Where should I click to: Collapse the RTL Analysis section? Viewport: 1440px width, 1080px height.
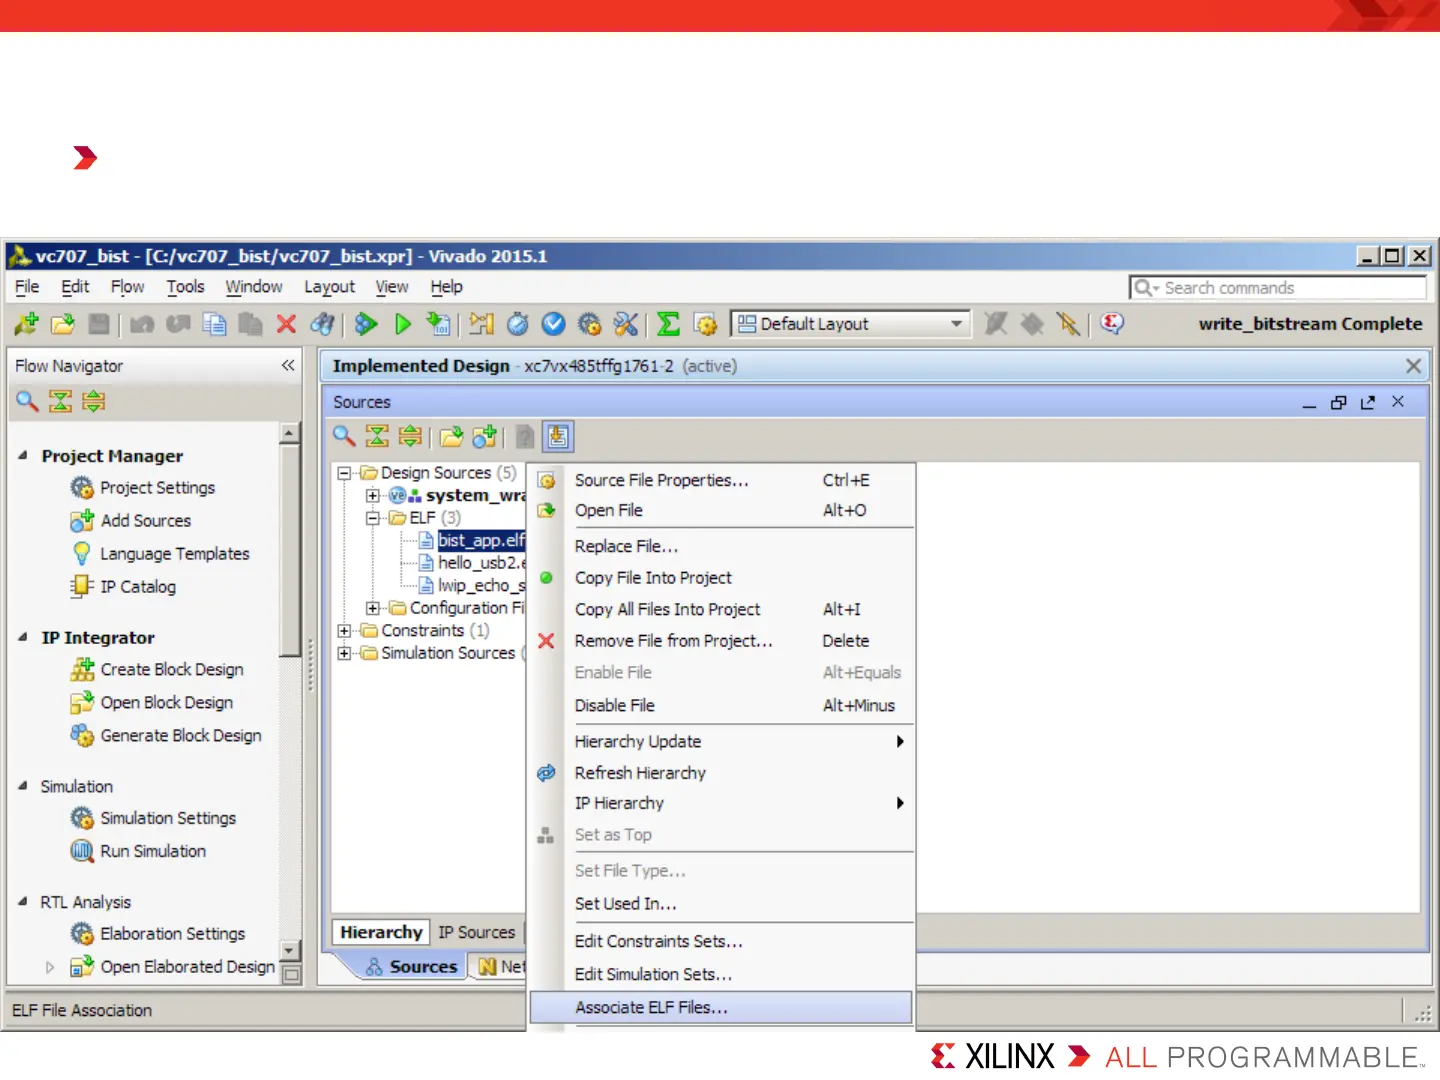pyautogui.click(x=22, y=901)
